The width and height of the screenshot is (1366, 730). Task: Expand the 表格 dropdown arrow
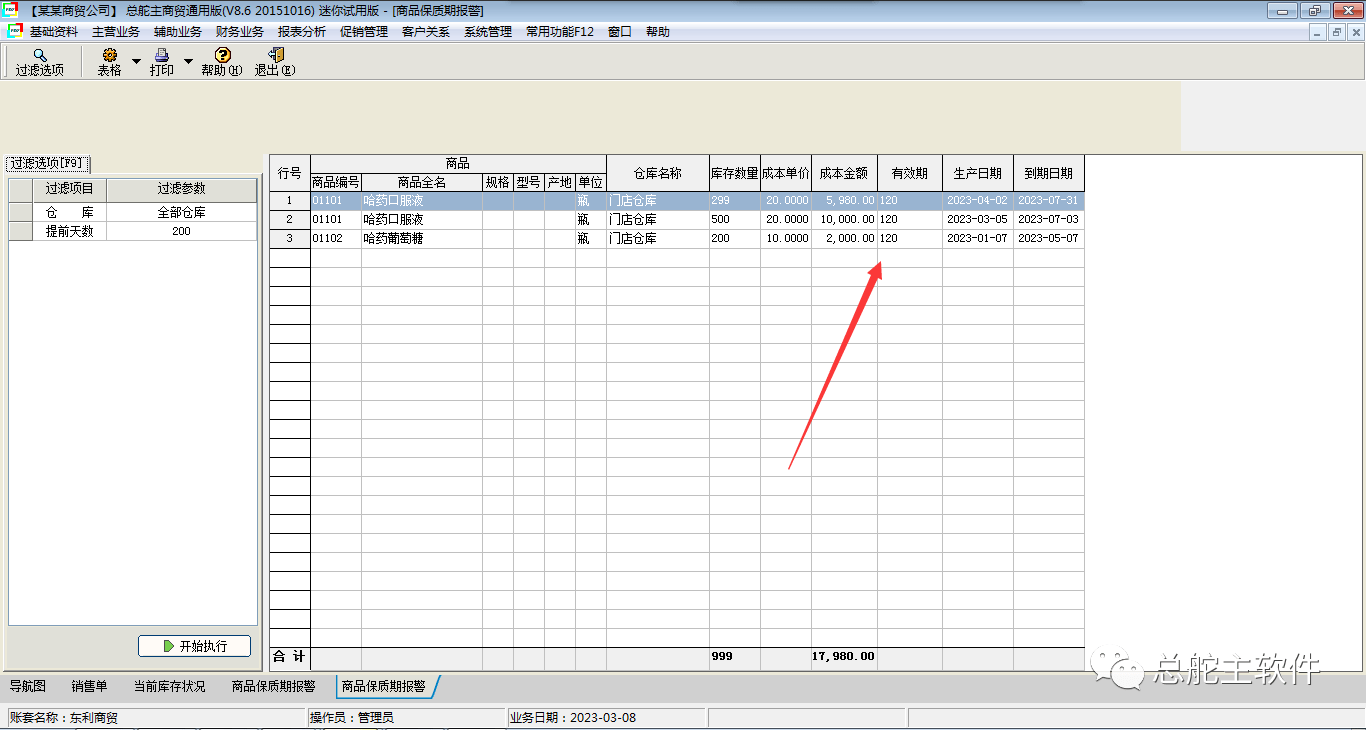point(136,62)
